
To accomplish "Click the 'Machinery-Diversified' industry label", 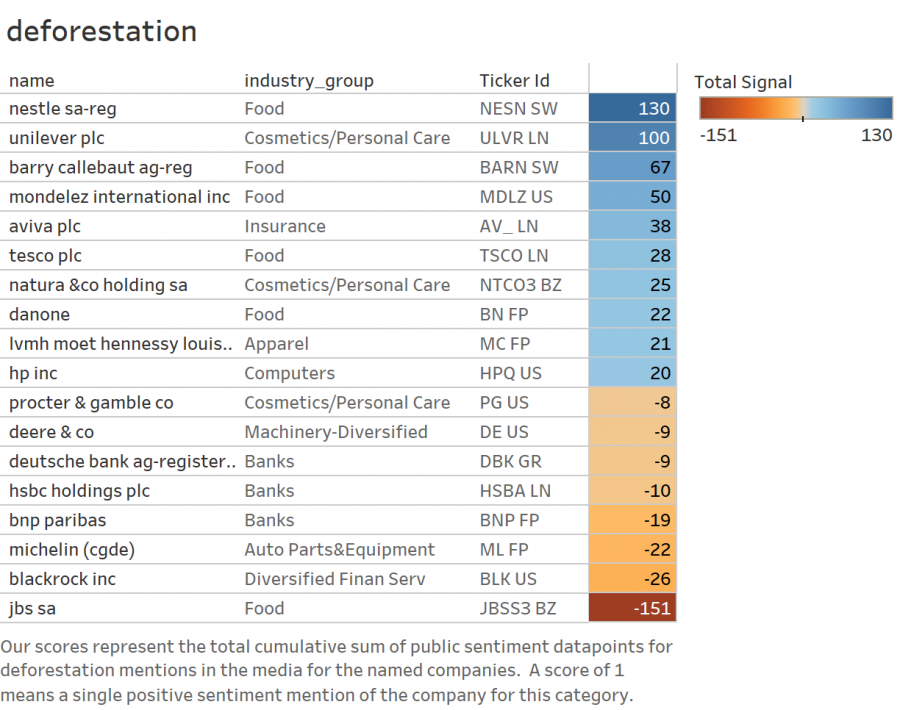I will 336,432.
